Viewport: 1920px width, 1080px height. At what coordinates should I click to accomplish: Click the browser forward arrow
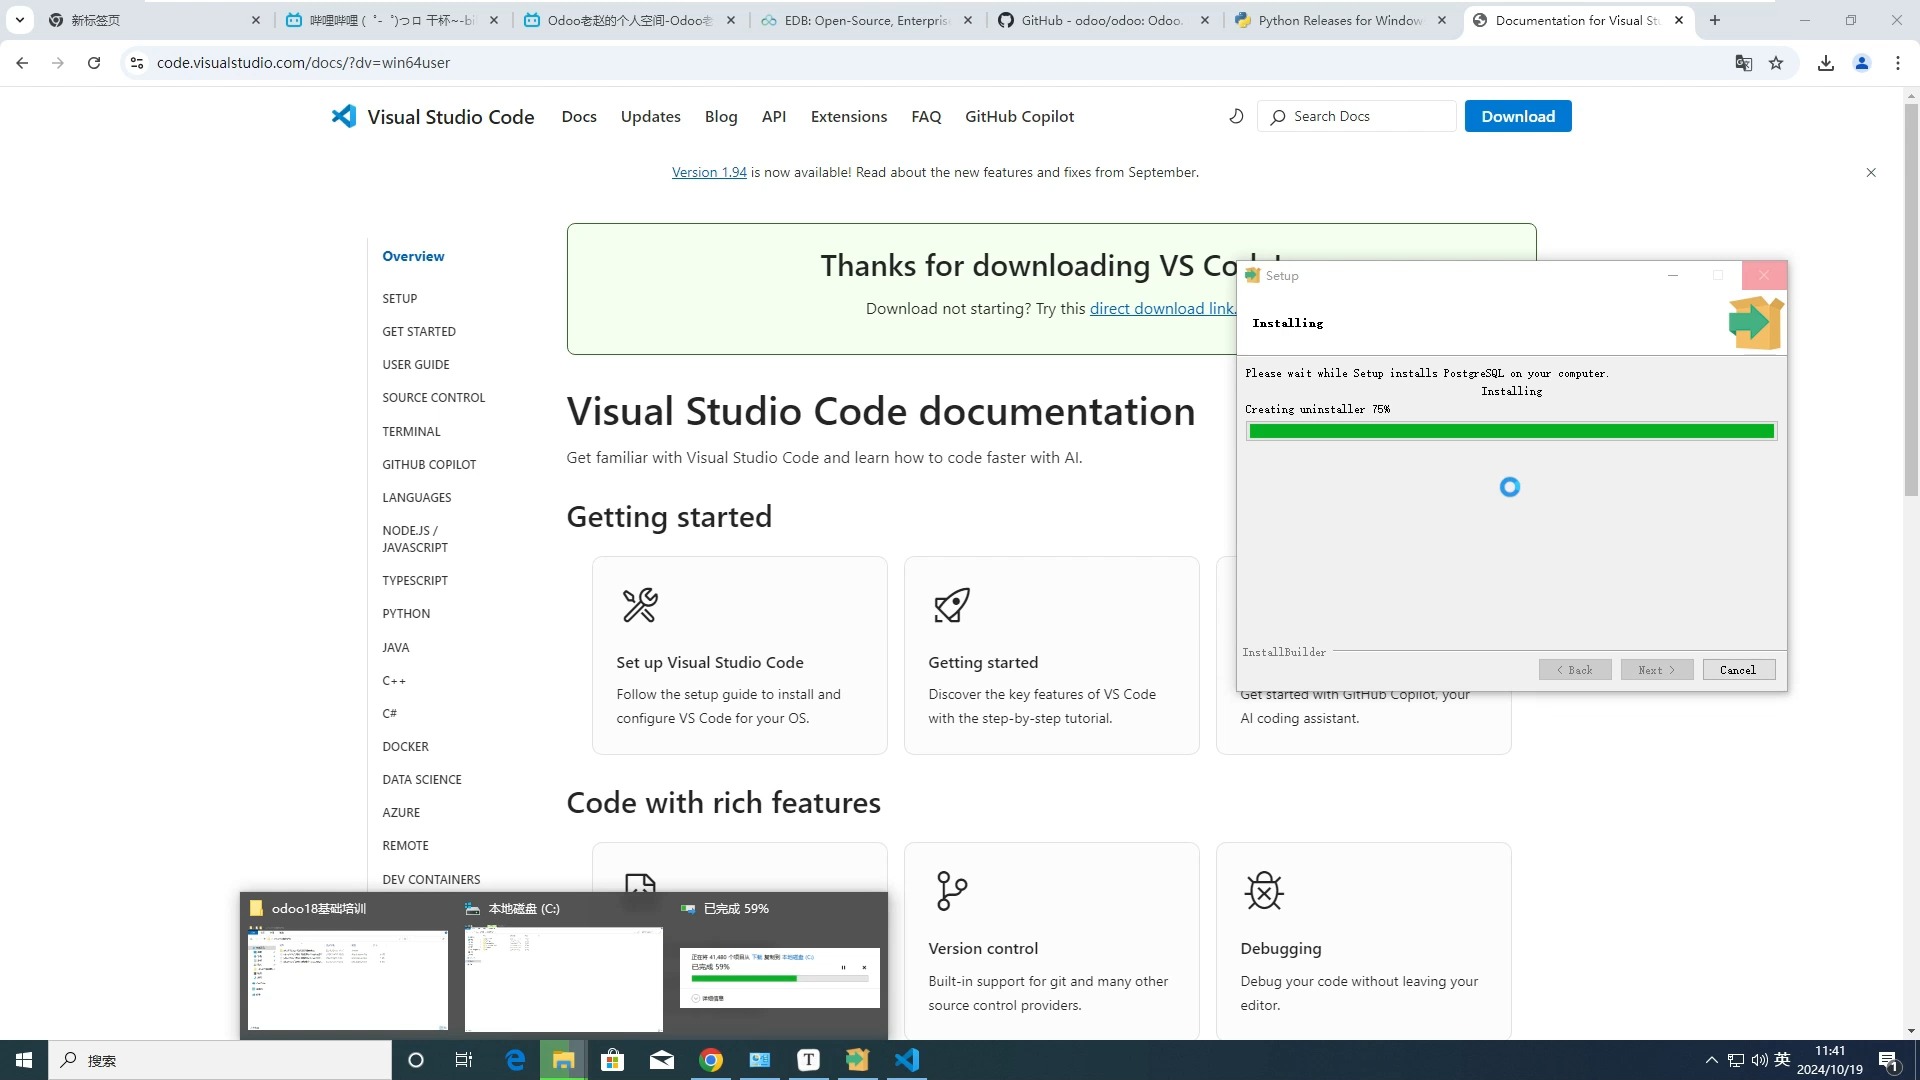pyautogui.click(x=58, y=63)
